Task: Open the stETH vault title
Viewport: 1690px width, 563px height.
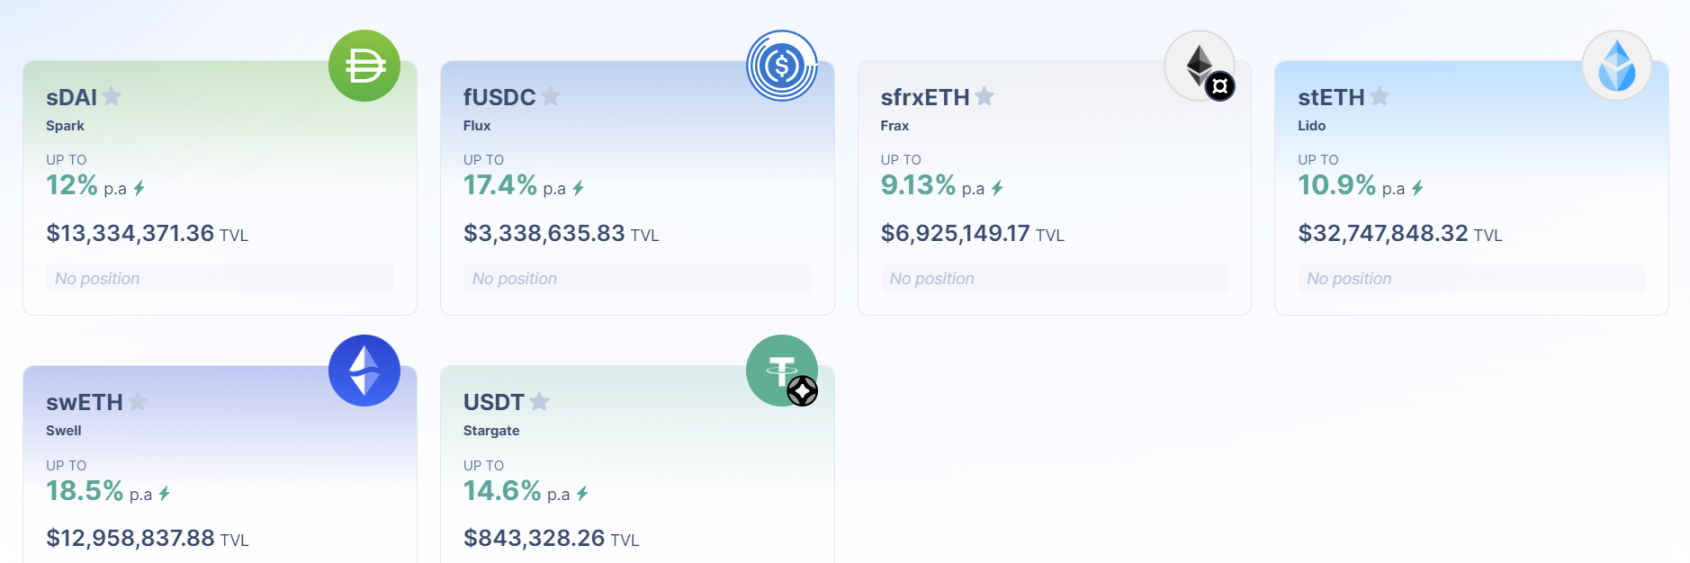Action: (1330, 97)
